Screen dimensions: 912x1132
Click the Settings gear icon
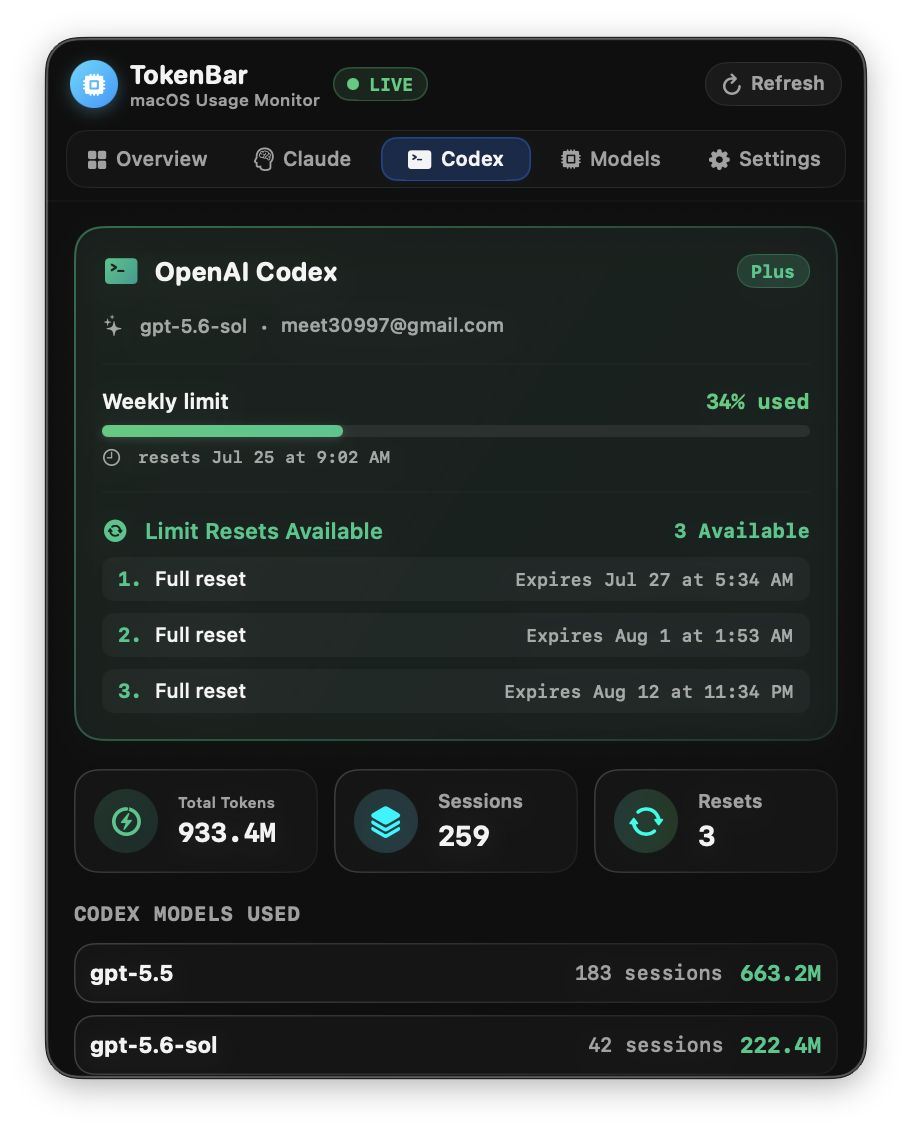719,160
